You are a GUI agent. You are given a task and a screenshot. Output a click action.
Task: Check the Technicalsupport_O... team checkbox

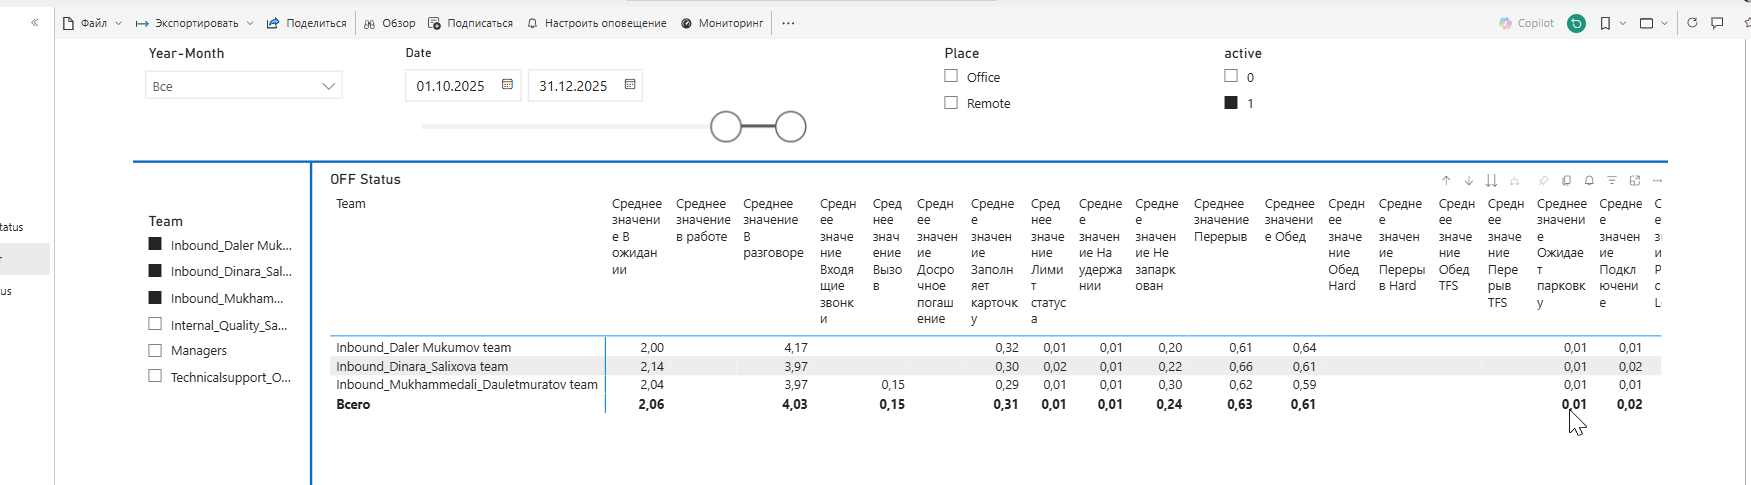coord(155,376)
